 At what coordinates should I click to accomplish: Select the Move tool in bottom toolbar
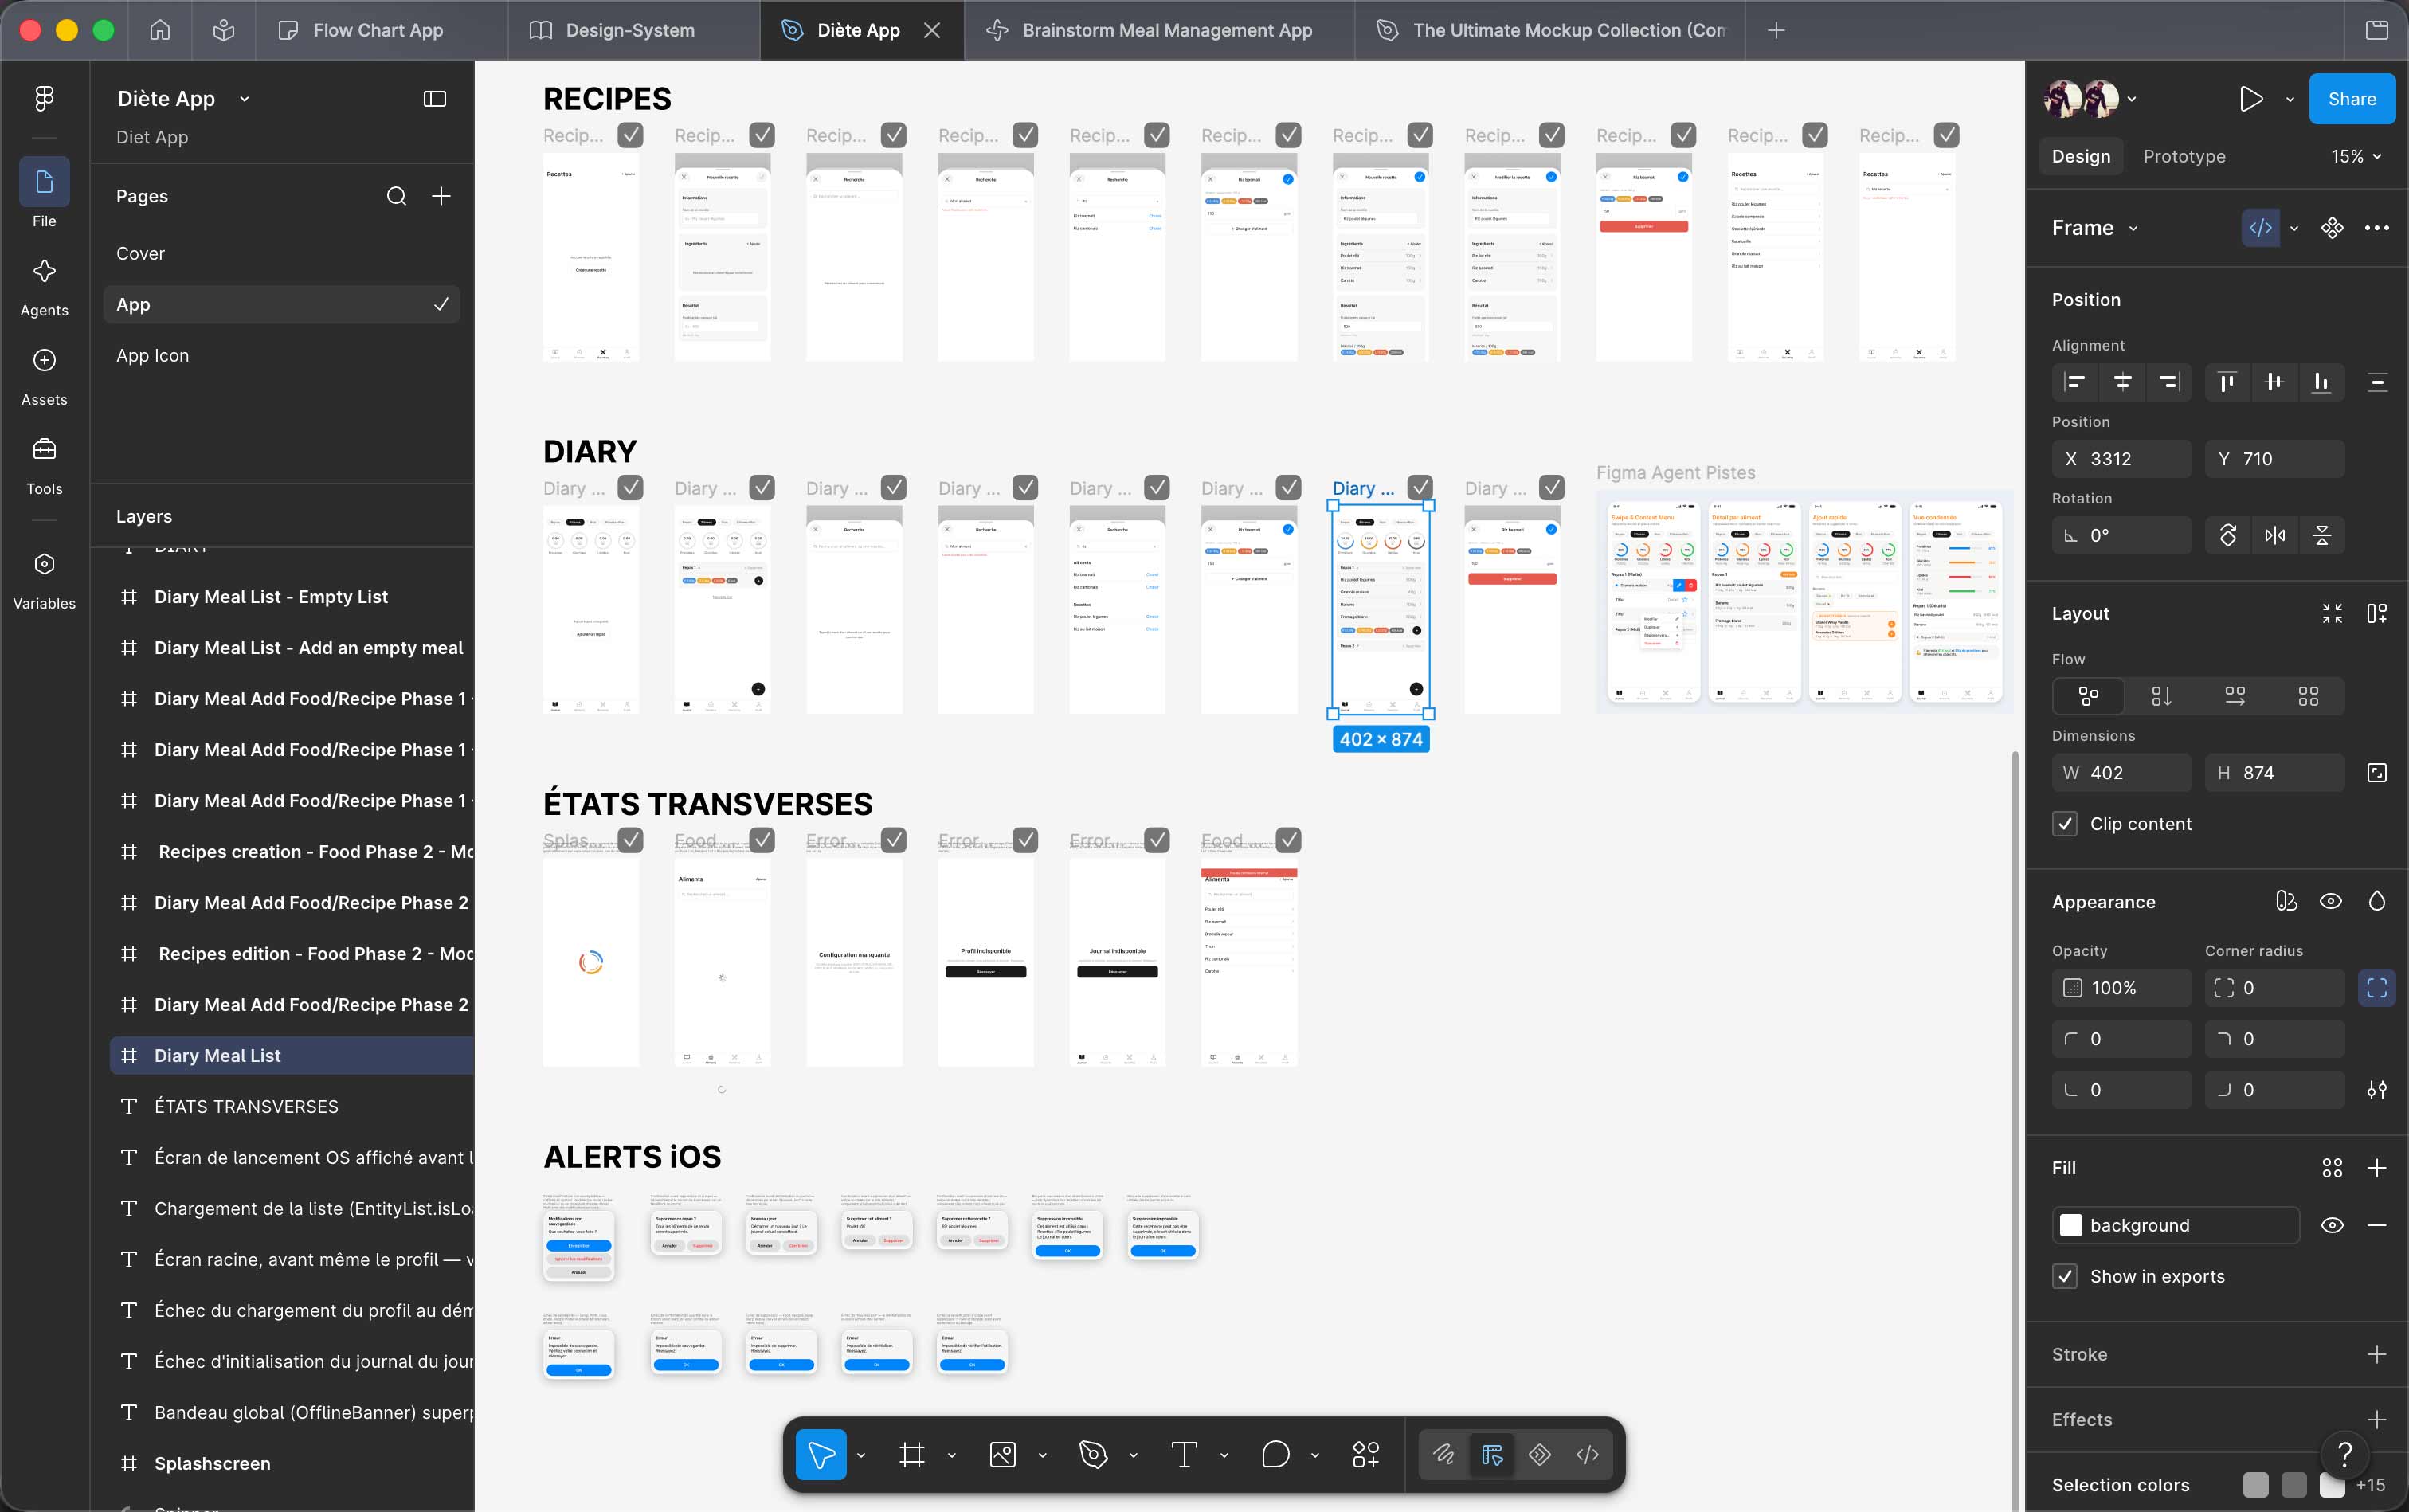coord(821,1454)
